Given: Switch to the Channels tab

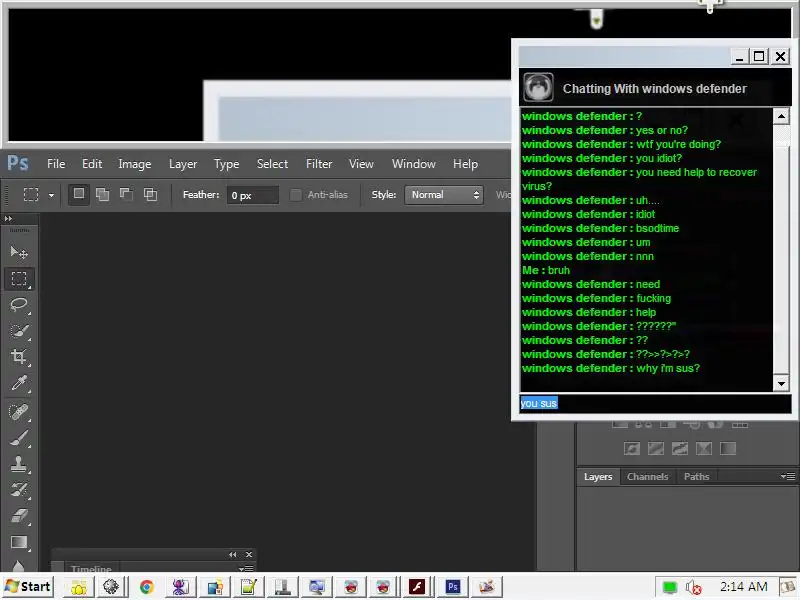Looking at the screenshot, I should click(x=647, y=477).
